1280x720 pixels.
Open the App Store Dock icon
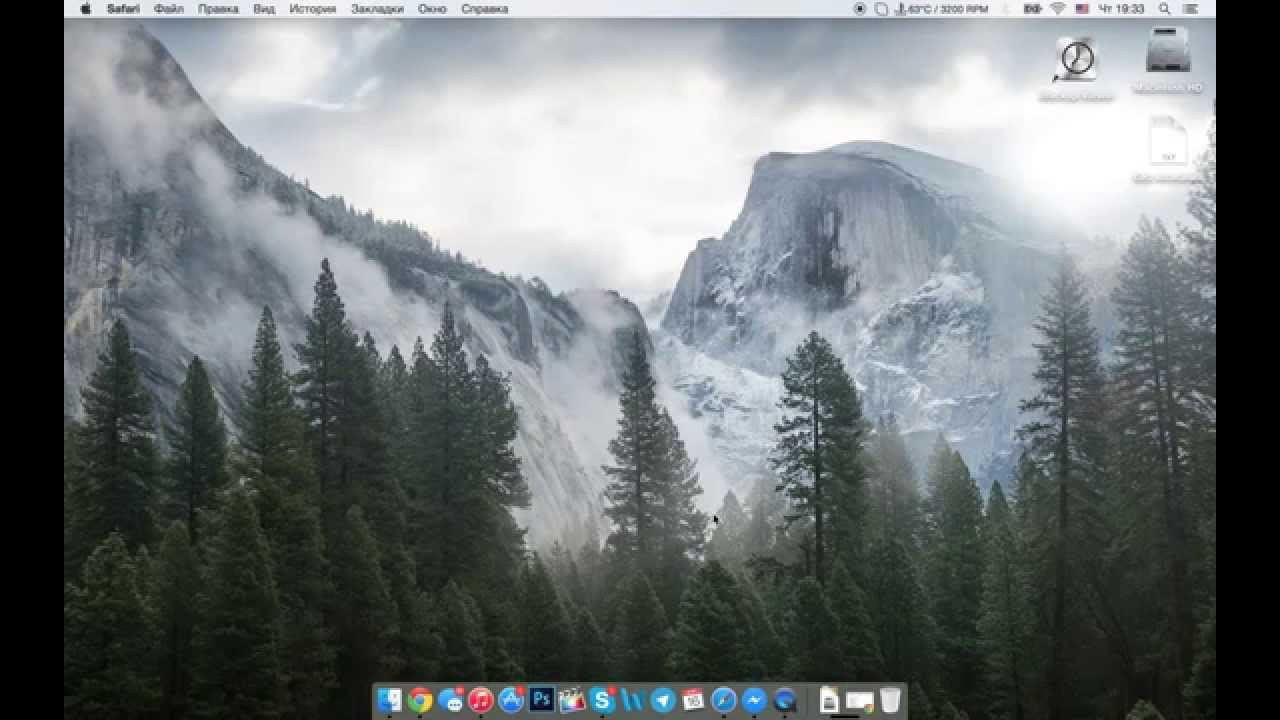pos(511,700)
